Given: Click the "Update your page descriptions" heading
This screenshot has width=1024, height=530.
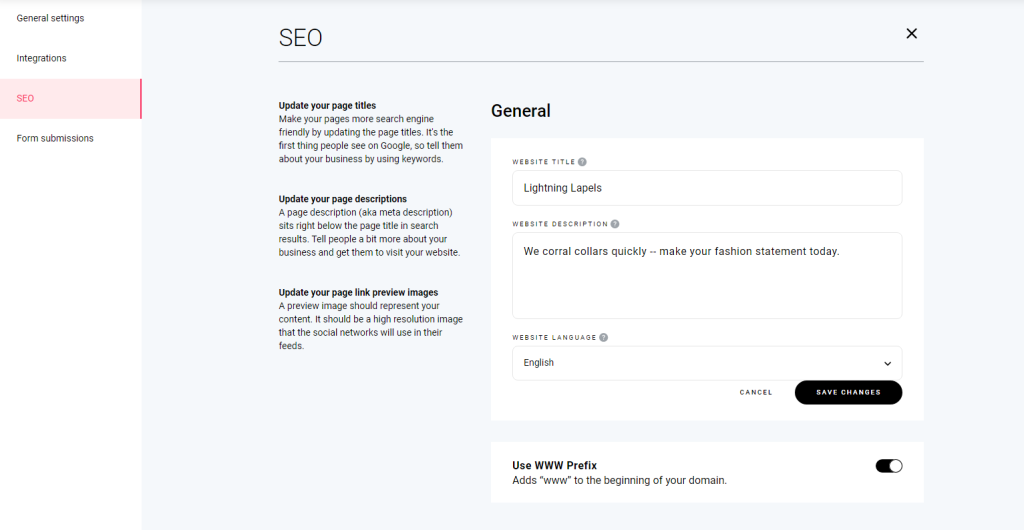Looking at the screenshot, I should tap(342, 199).
